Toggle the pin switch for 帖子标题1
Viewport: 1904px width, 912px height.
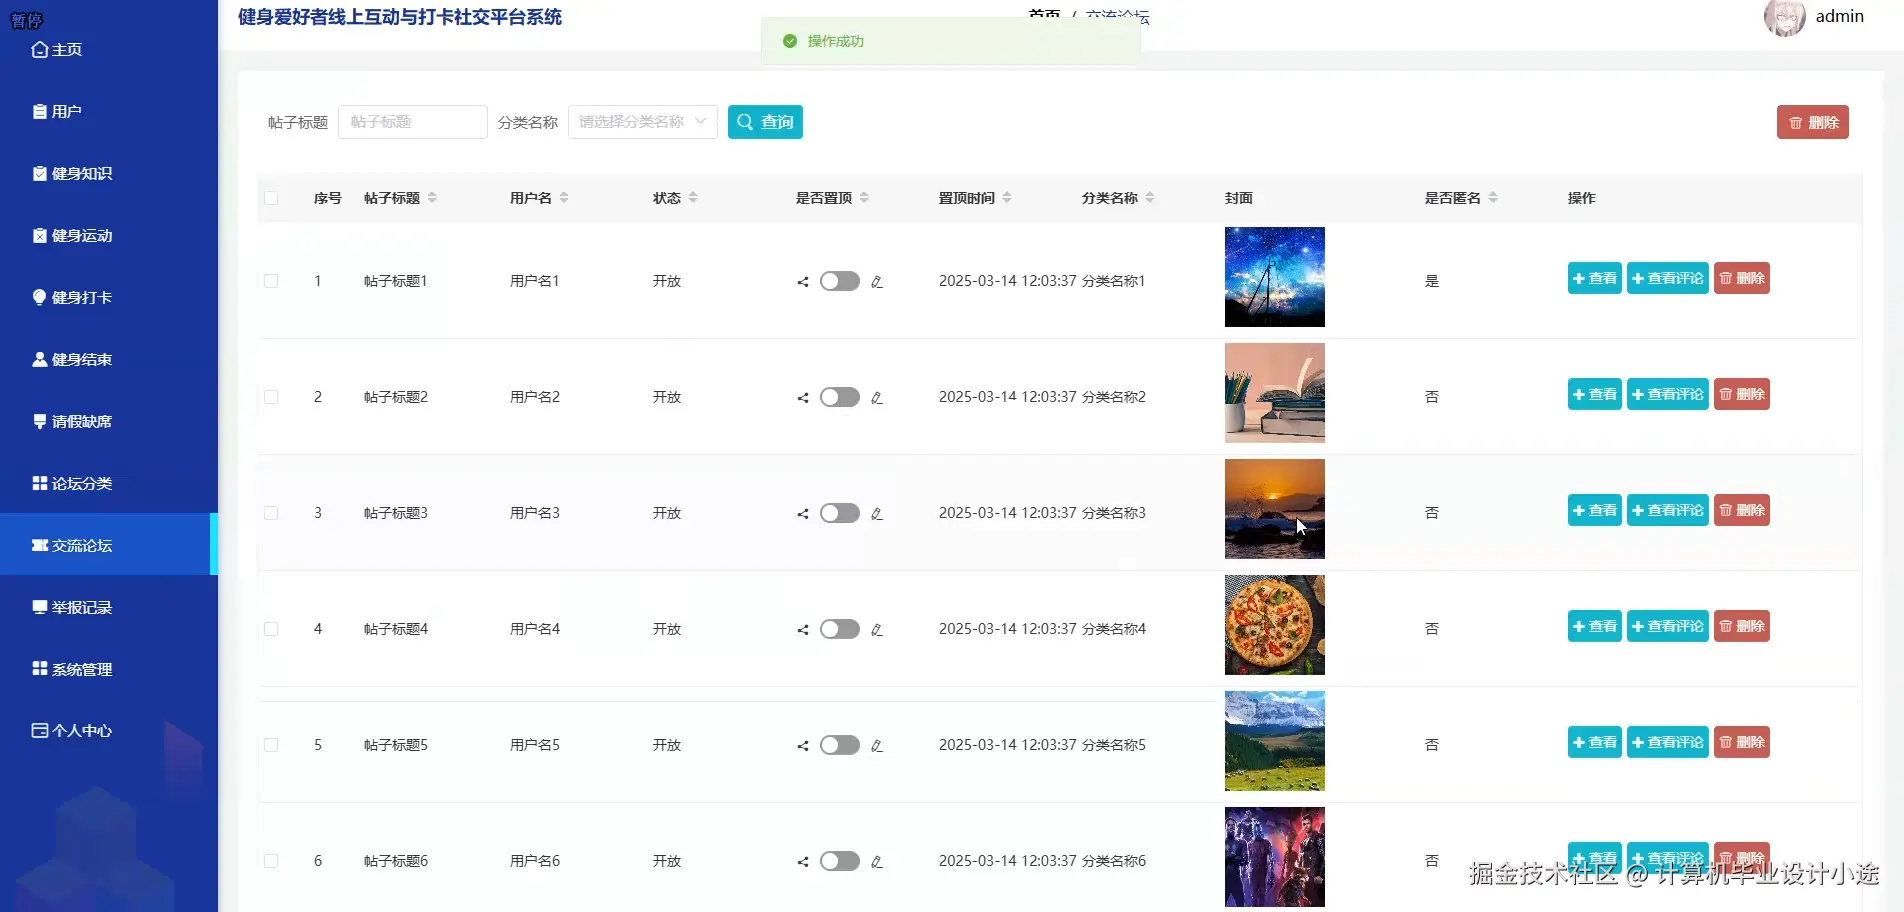click(840, 281)
